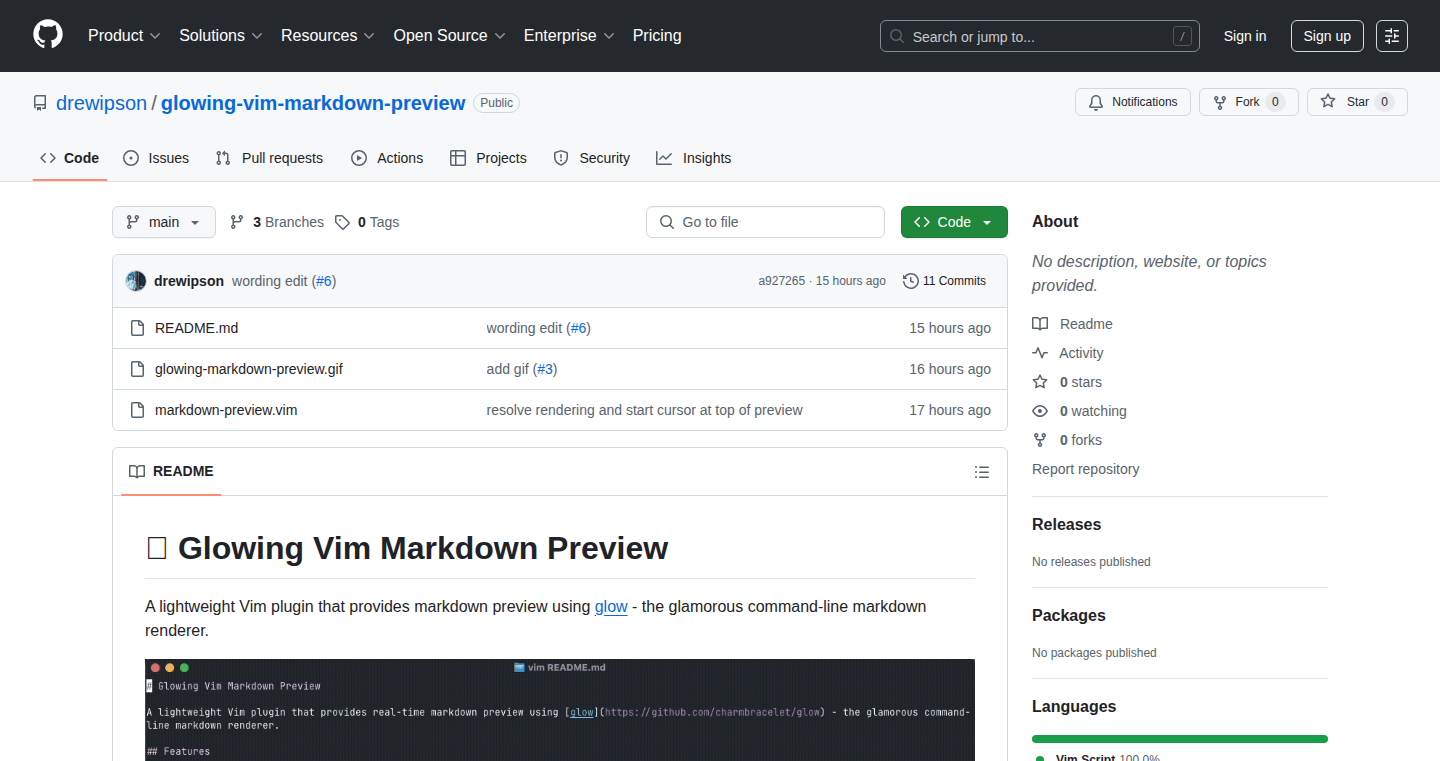This screenshot has width=1440, height=761.
Task: Click the 17 hours ago timestamp for markdown-preview.vim
Action: [950, 410]
